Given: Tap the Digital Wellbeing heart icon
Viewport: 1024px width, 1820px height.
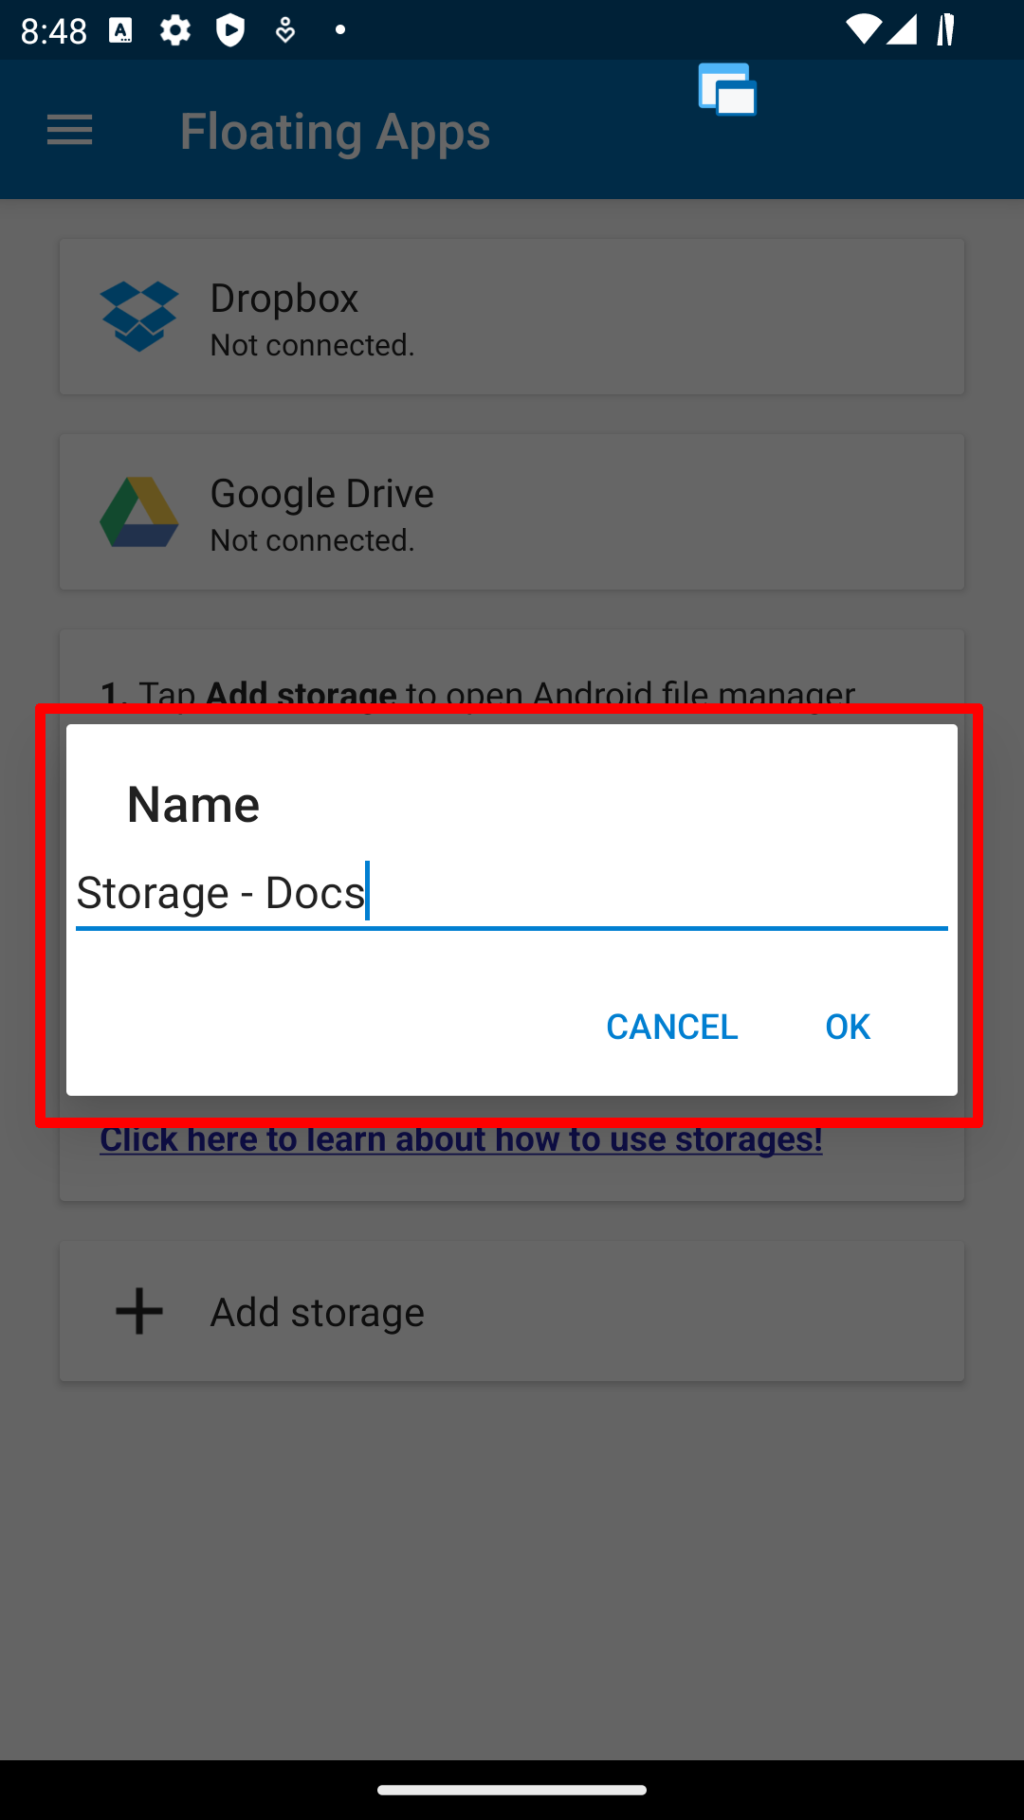Looking at the screenshot, I should coord(285,31).
